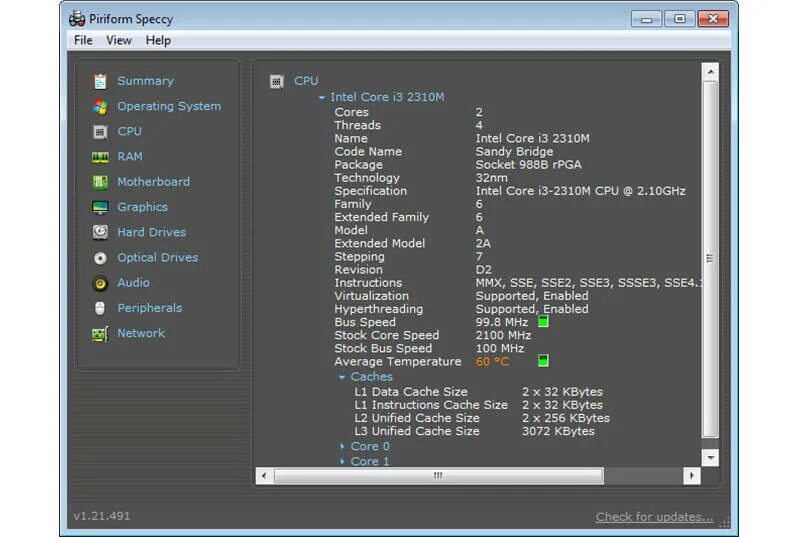800x537 pixels.
Task: Click the Speccy app icon in title bar
Action: (77, 19)
